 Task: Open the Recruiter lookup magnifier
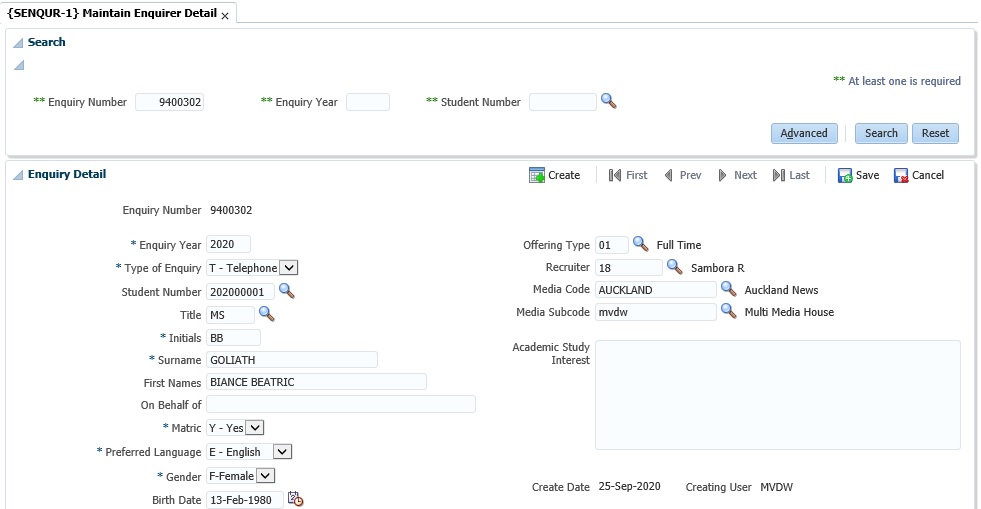tap(674, 267)
